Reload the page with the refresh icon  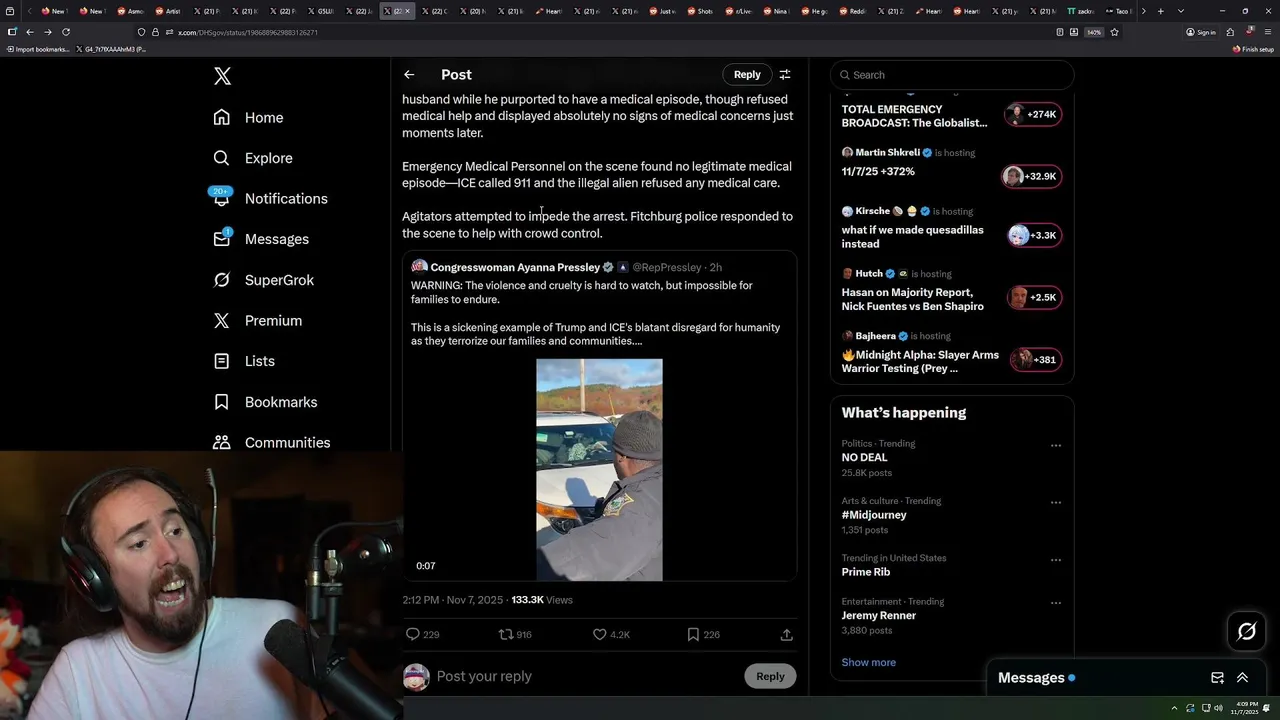(x=66, y=32)
